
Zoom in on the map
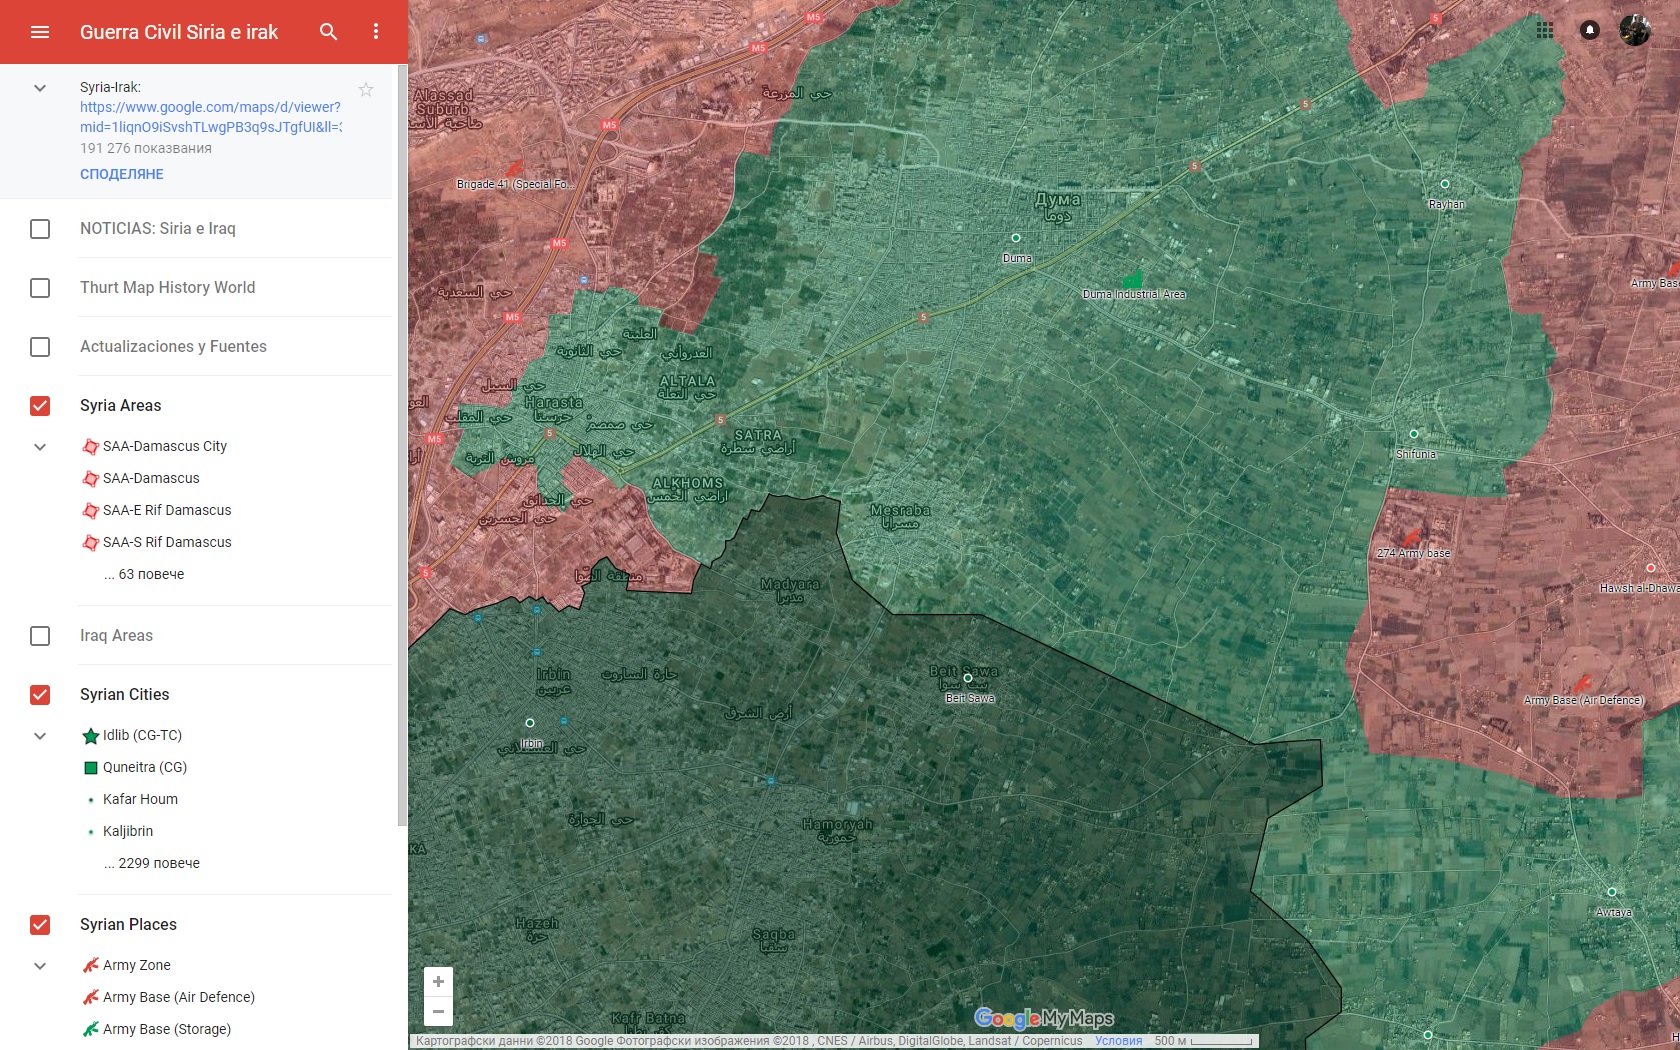click(438, 982)
